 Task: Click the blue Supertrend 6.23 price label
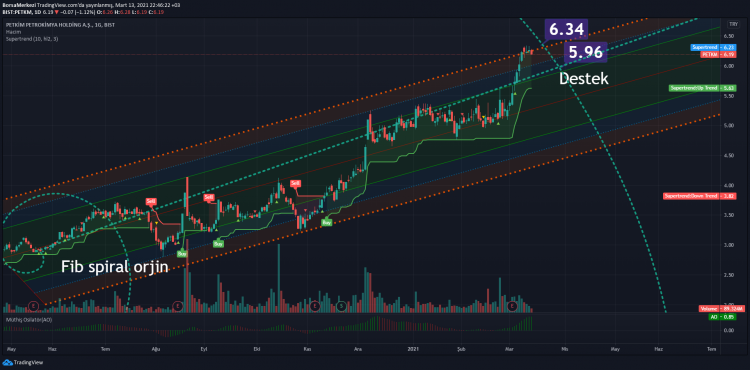pyautogui.click(x=713, y=47)
